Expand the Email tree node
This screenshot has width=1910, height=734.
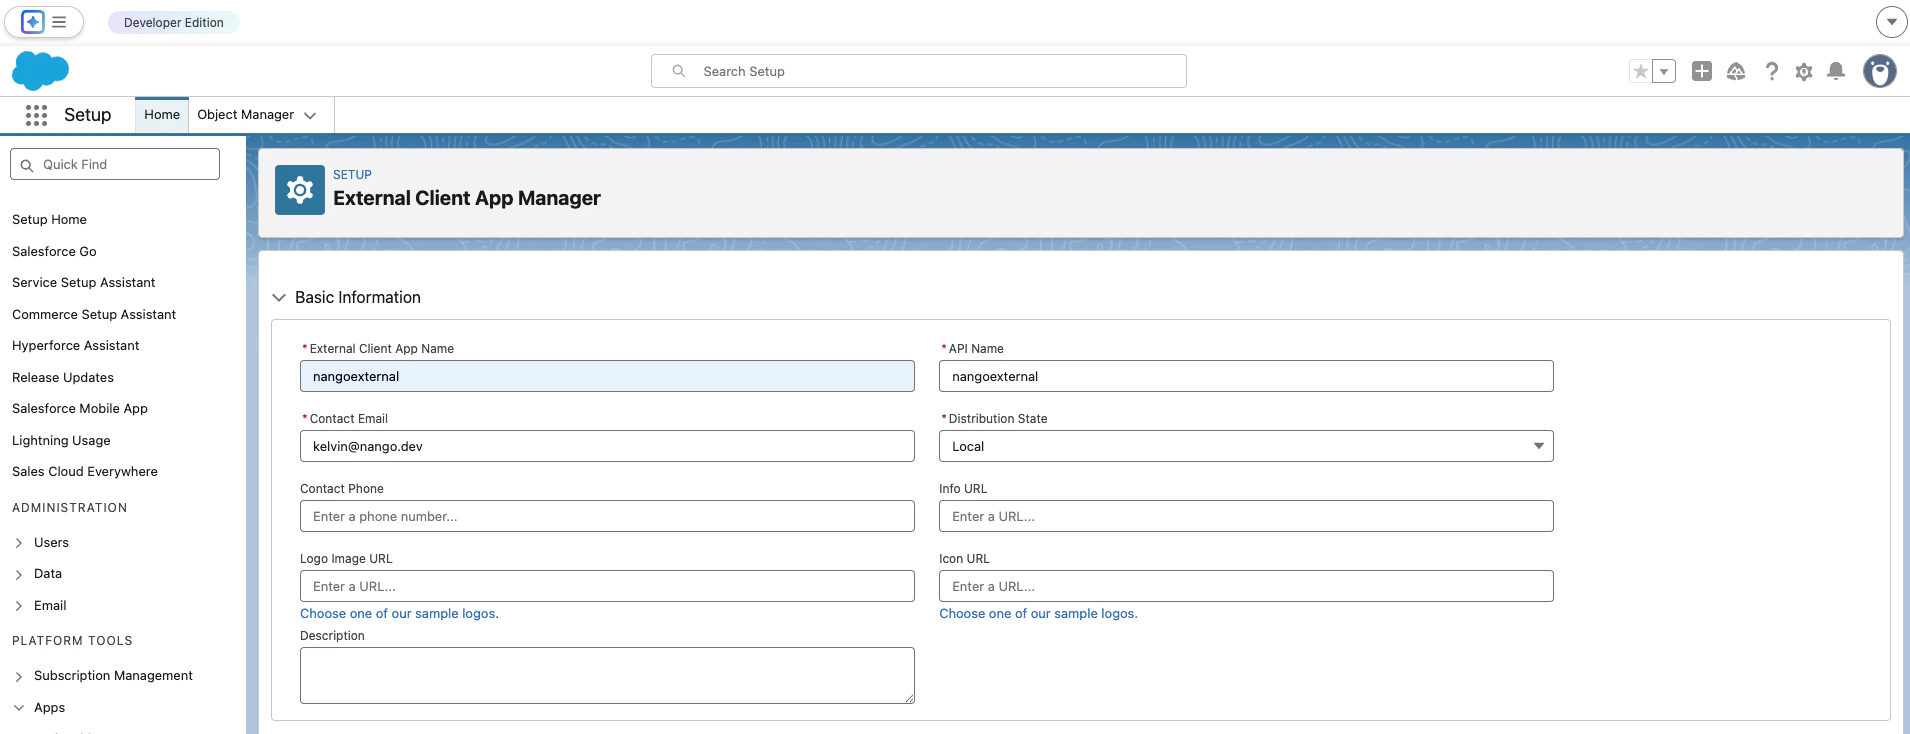[x=19, y=606]
